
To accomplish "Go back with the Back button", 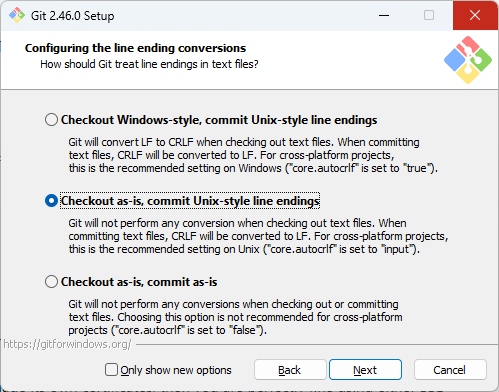I will (x=290, y=370).
